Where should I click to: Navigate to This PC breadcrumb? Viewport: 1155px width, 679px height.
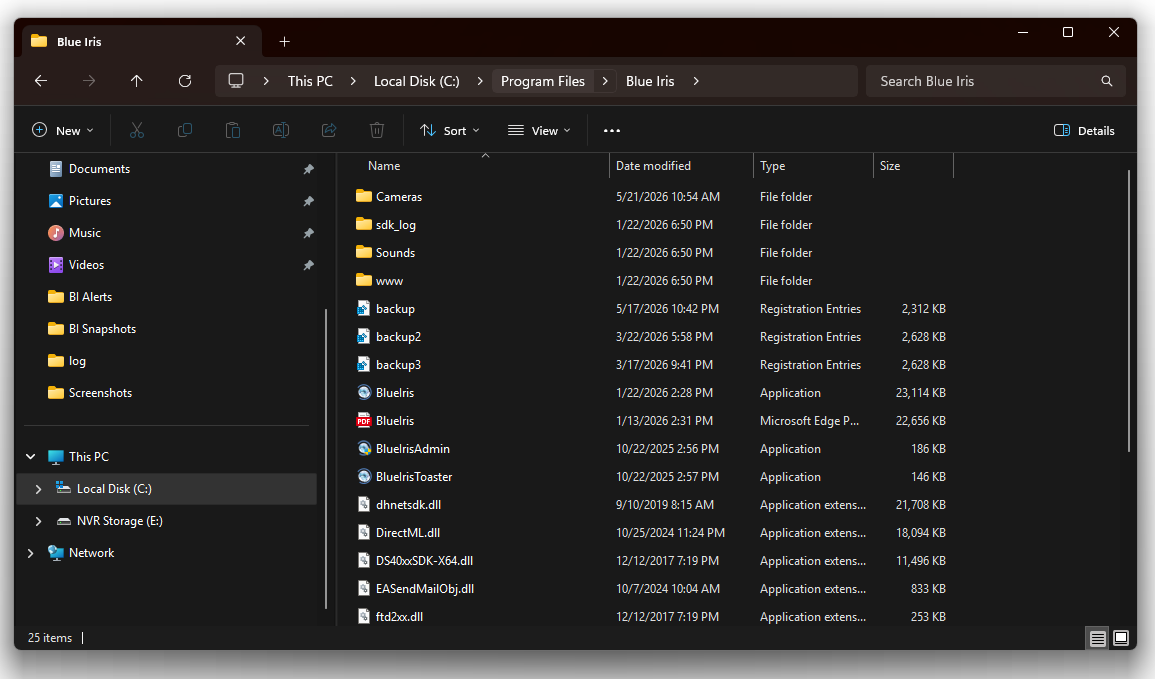point(310,81)
